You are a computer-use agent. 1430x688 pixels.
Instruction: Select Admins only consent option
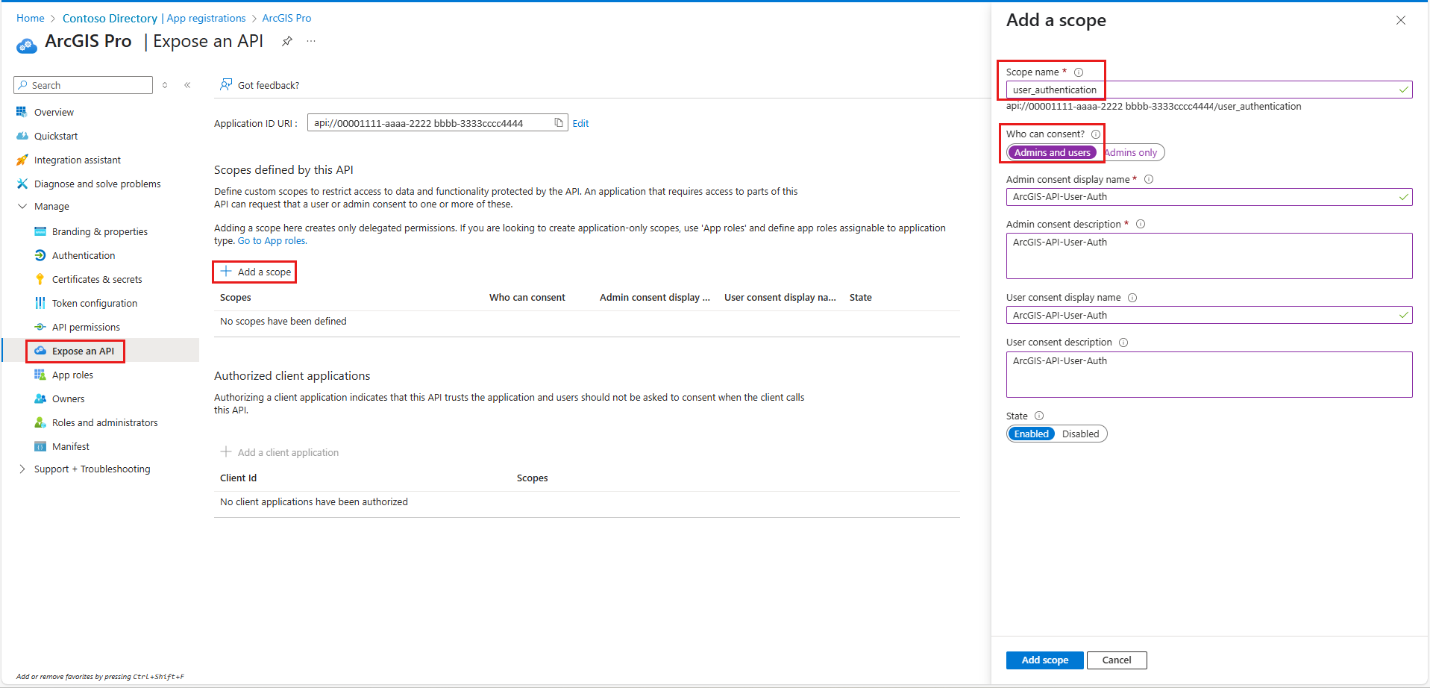pos(1131,153)
